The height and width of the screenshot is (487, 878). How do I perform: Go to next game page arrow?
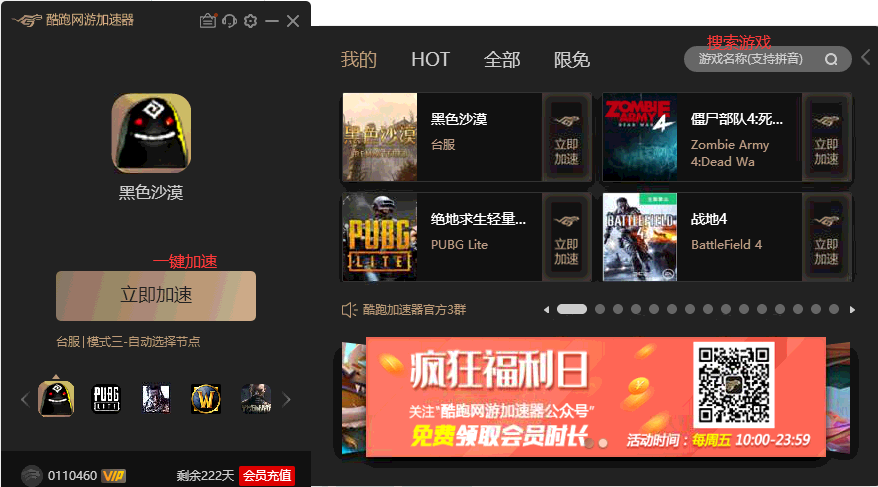coord(852,310)
